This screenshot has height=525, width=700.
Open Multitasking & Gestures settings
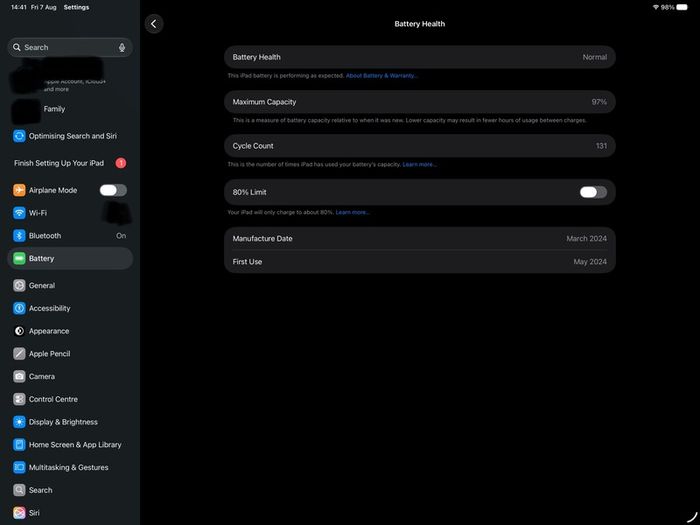(70, 467)
